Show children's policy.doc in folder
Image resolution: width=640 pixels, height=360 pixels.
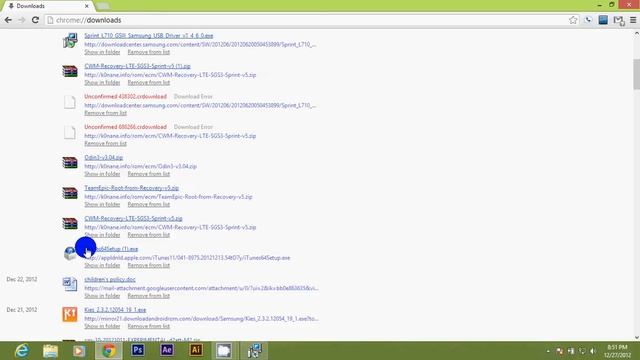click(102, 296)
